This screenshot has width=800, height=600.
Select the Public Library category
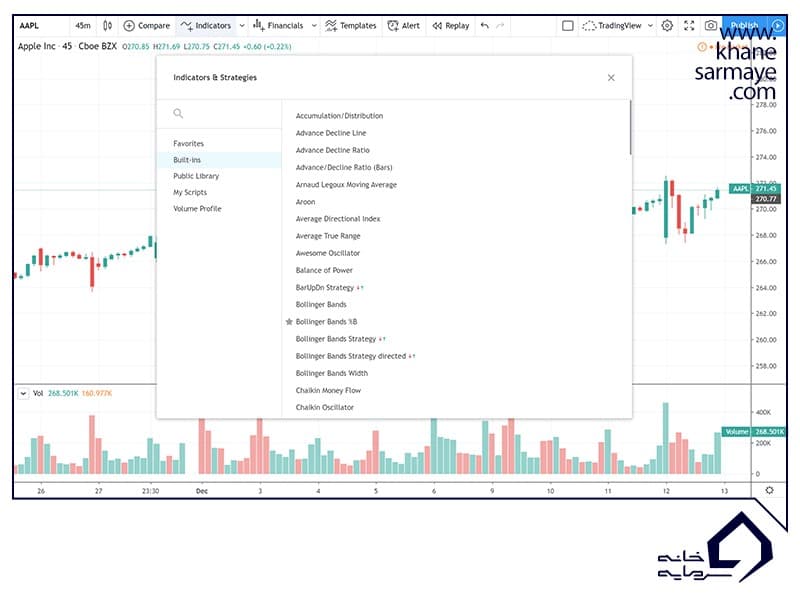pos(219,176)
